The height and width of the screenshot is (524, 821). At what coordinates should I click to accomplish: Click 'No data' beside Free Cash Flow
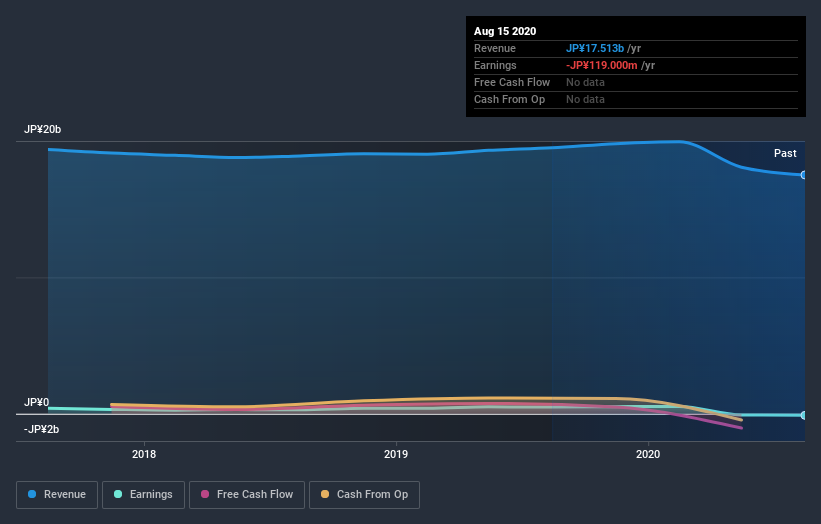[585, 82]
